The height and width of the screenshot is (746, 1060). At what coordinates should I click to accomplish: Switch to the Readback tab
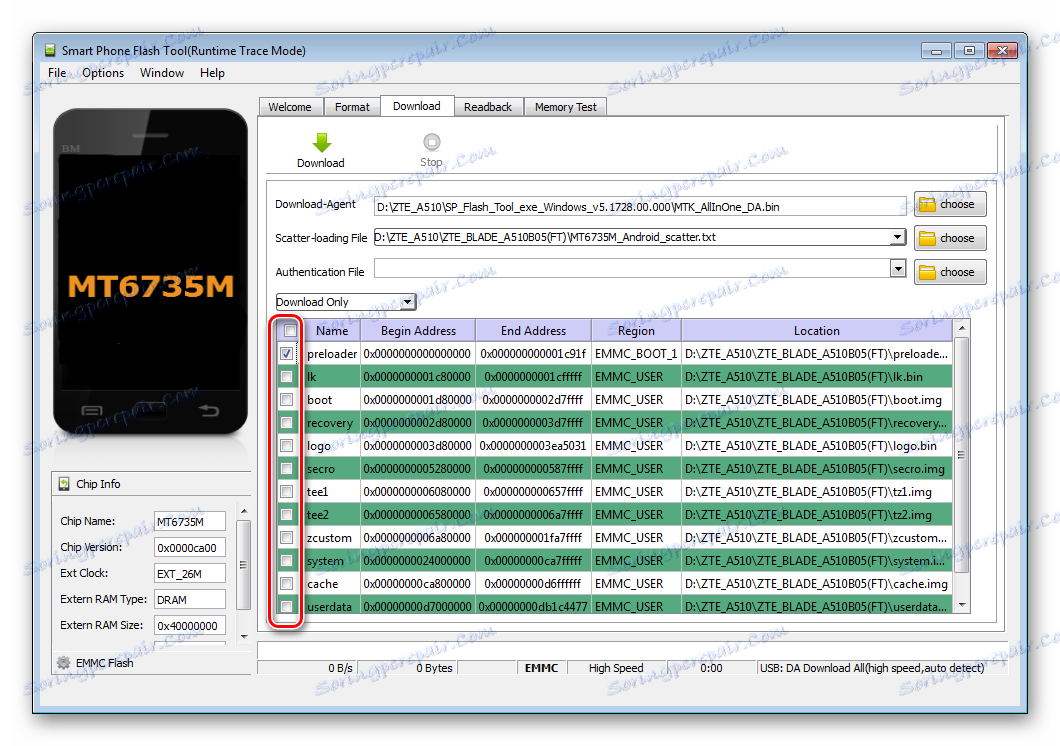coord(487,107)
